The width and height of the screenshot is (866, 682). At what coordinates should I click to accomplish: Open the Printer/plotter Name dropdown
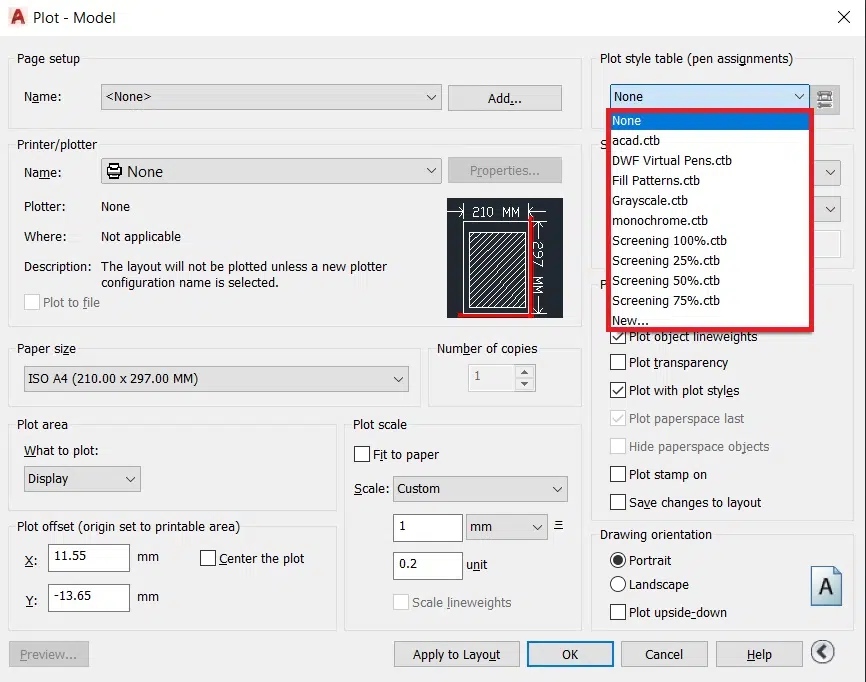click(270, 172)
